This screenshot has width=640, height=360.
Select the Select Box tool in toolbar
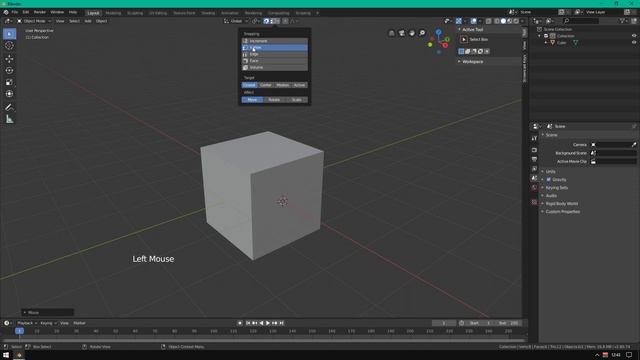9,34
